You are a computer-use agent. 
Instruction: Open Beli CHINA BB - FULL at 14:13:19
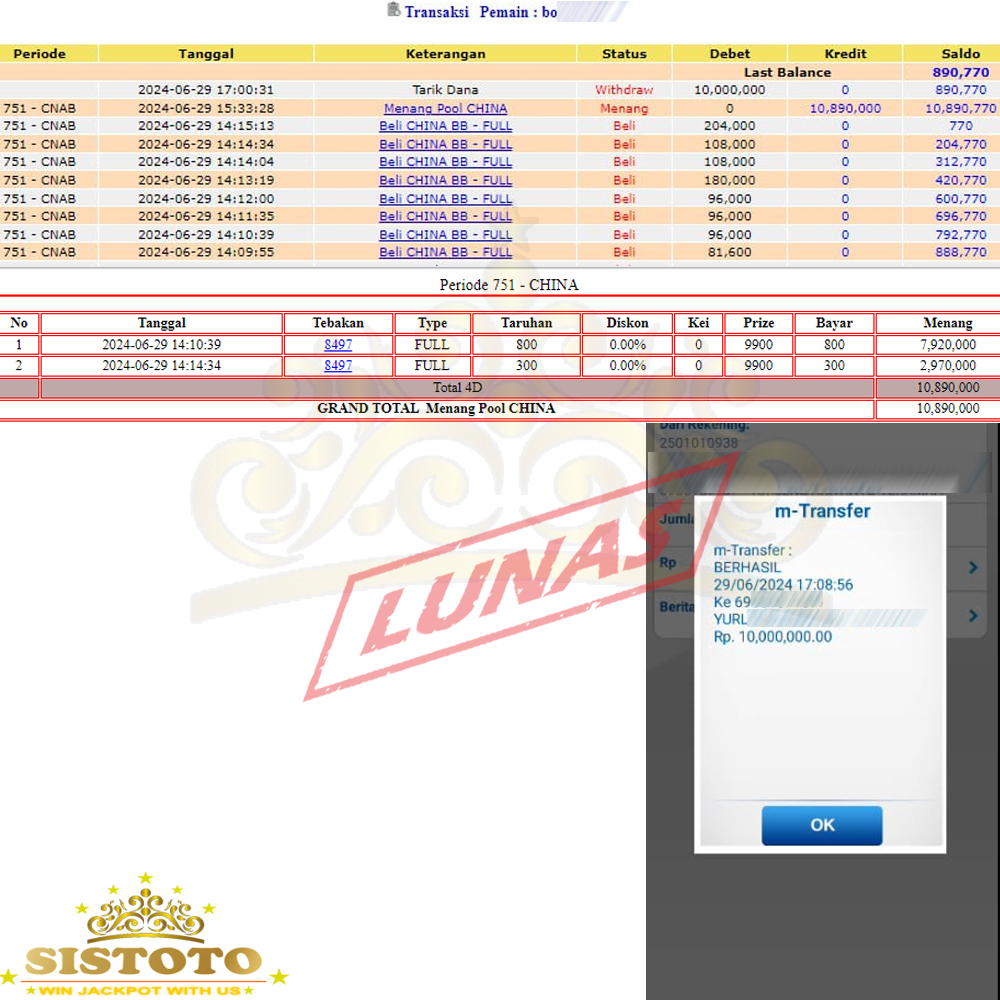(445, 180)
